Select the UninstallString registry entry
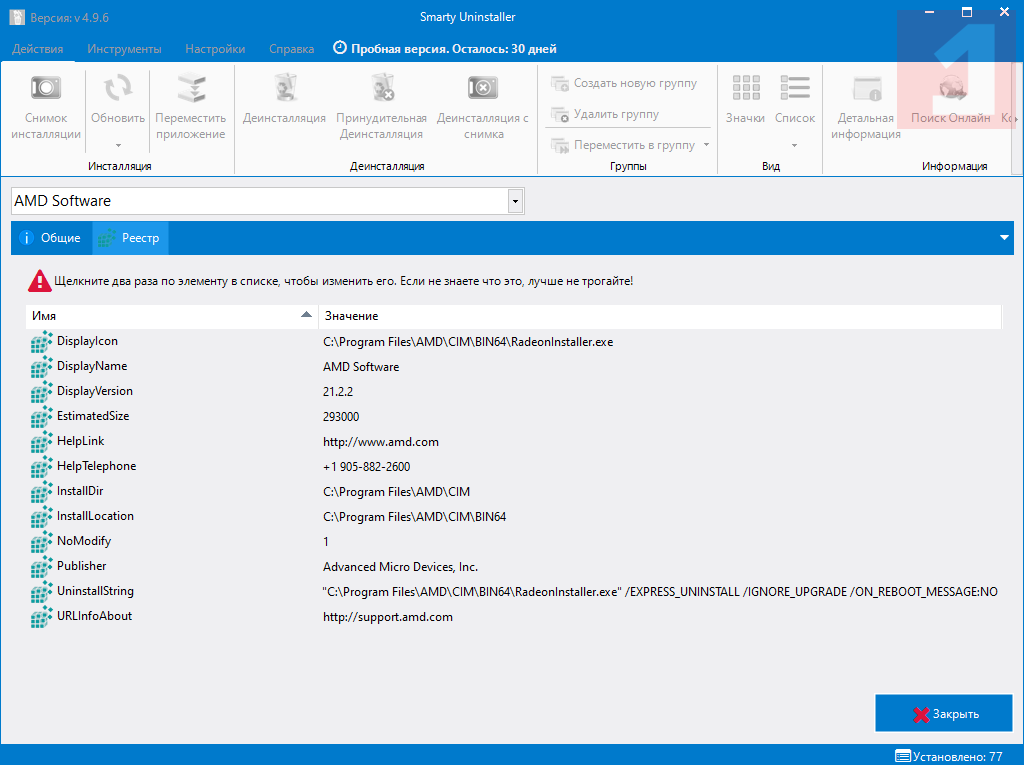The image size is (1024, 765). pyautogui.click(x=95, y=591)
